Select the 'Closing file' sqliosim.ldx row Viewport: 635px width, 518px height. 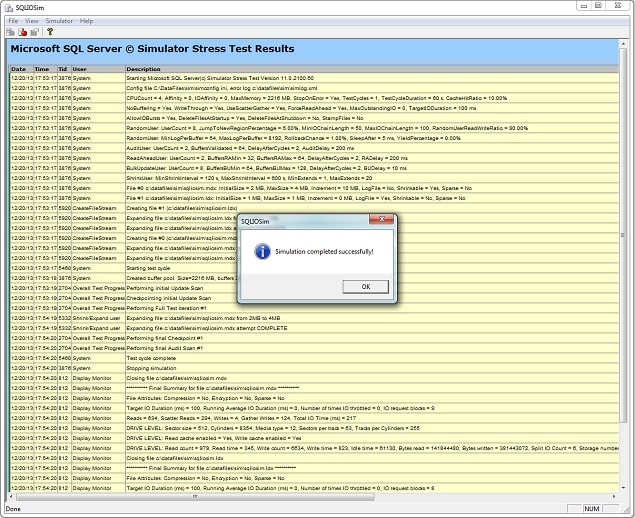click(314, 458)
